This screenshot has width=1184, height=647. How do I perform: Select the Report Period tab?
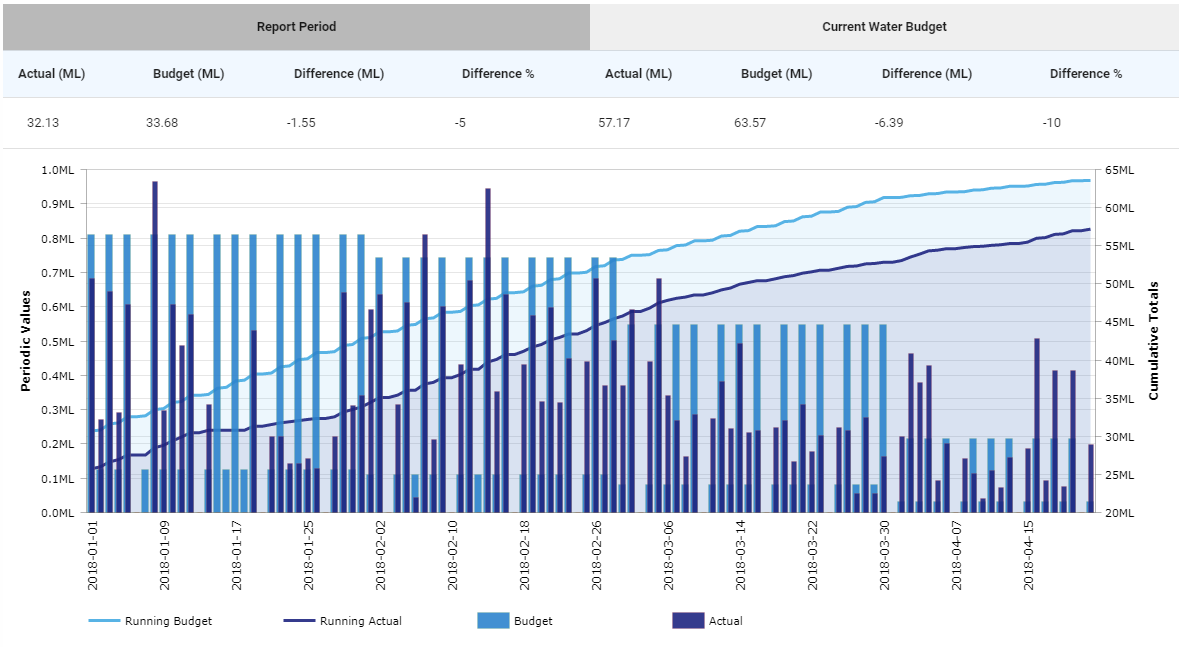click(x=295, y=27)
